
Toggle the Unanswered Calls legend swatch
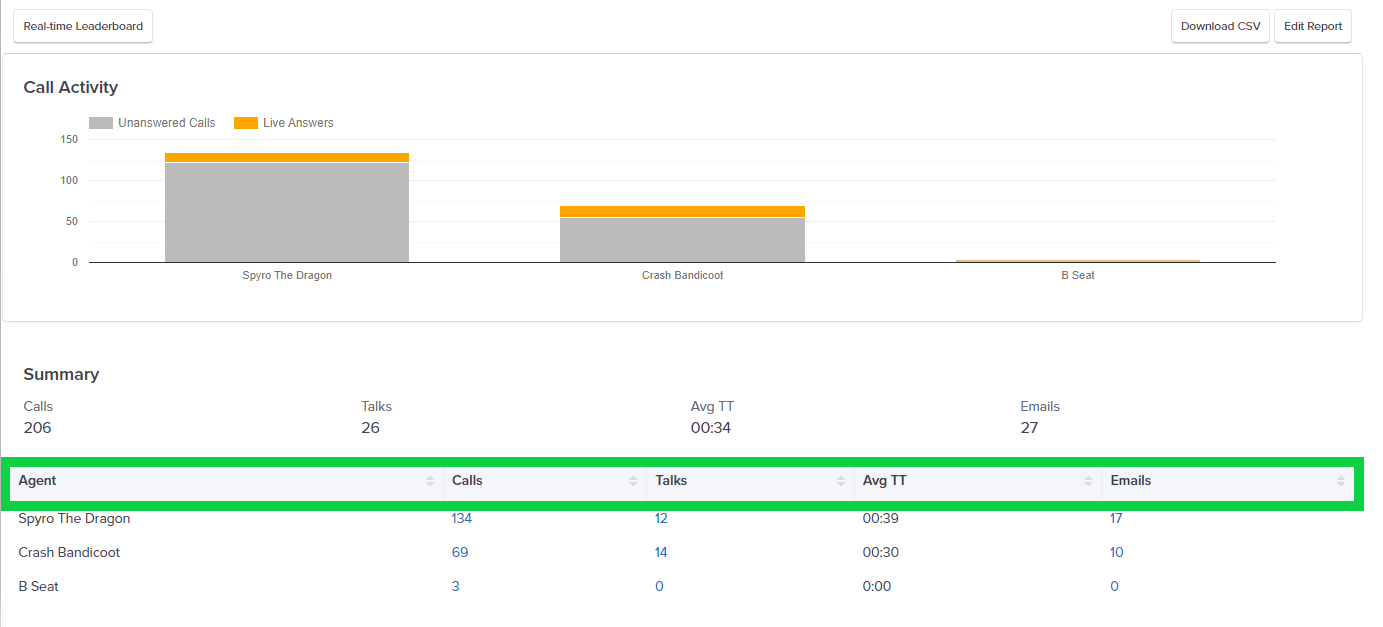101,123
